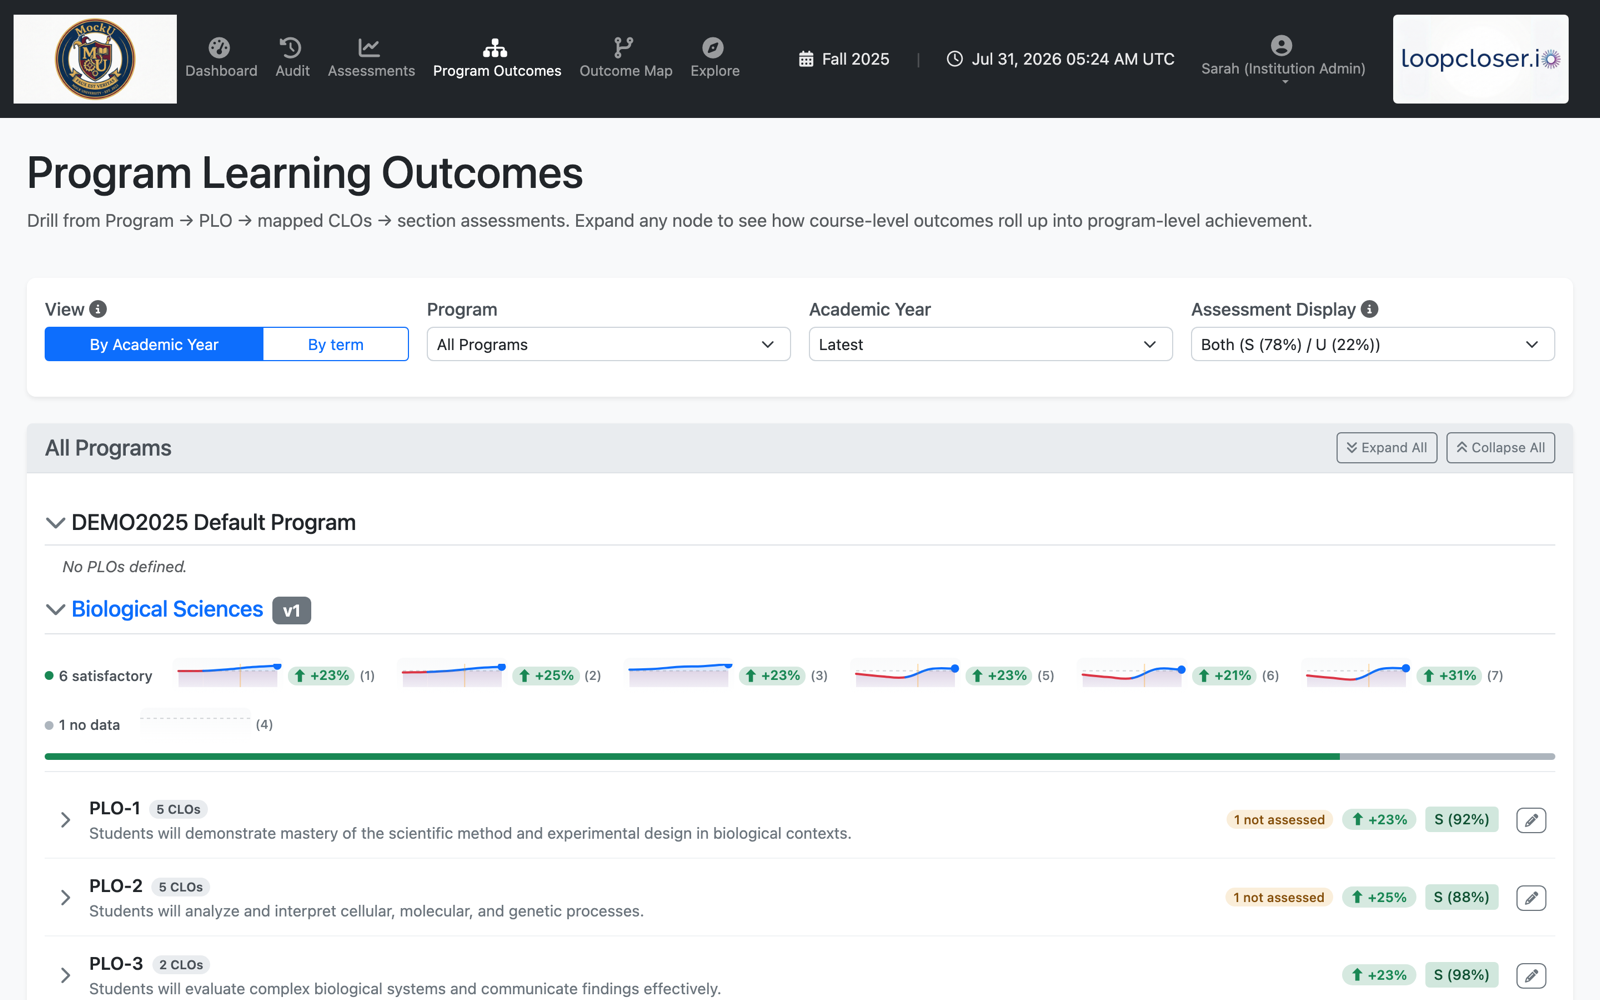Click the sparkline chart labeled (2)
Viewport: 1600px width, 1000px height.
click(453, 675)
